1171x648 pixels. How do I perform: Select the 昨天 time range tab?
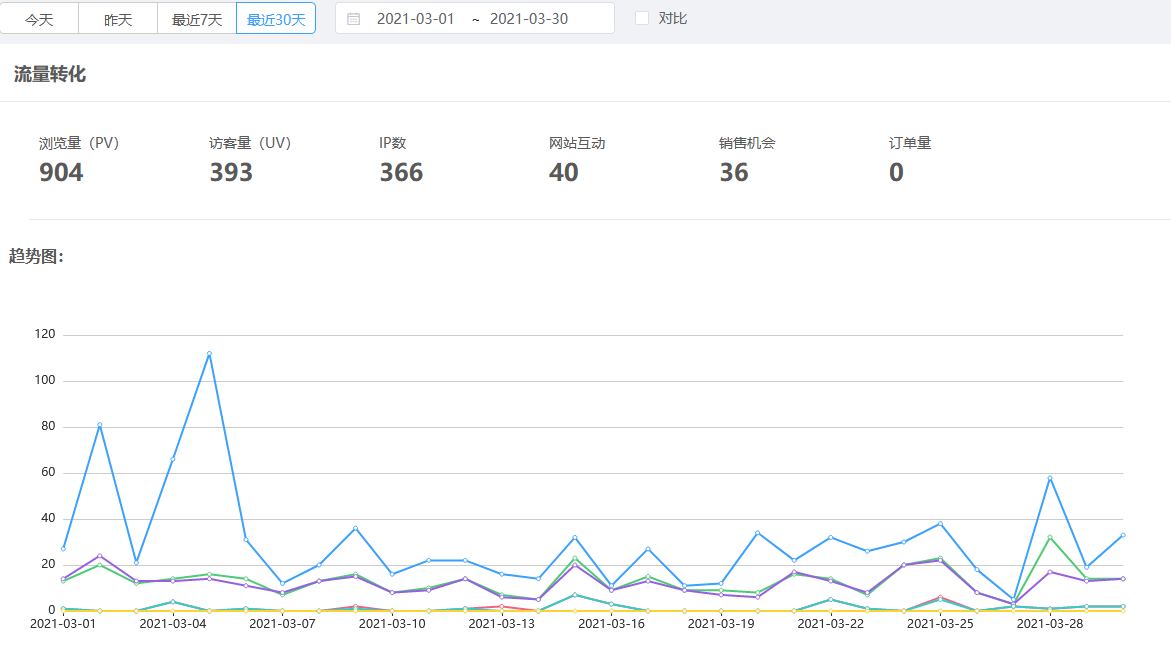click(x=118, y=19)
